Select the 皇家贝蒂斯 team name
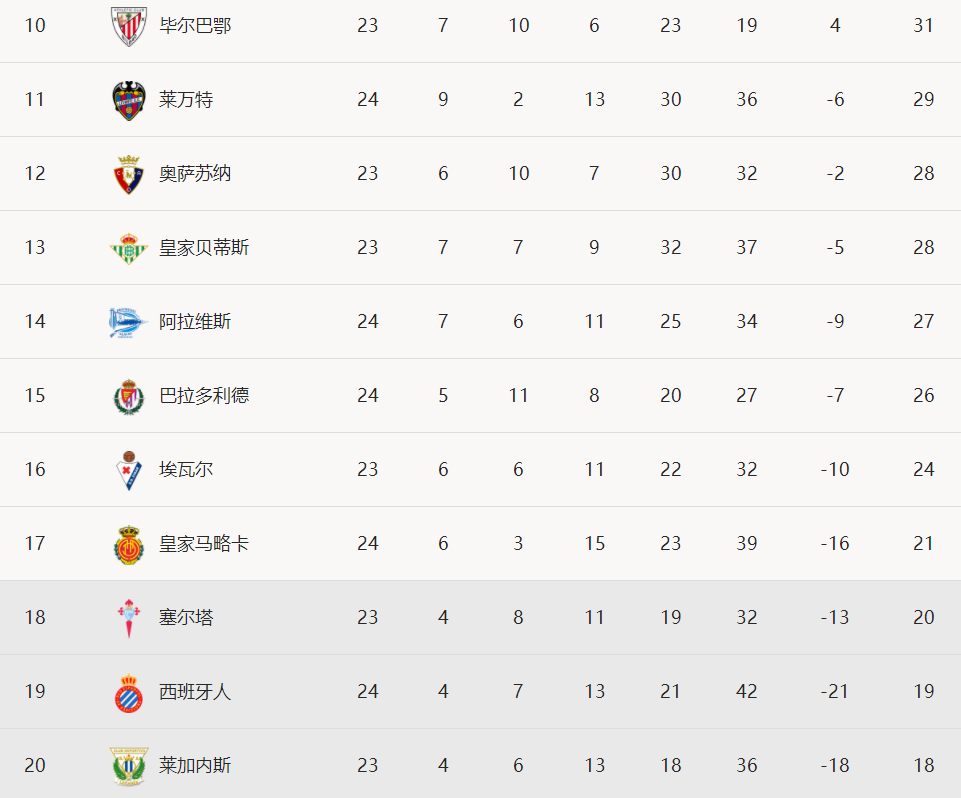 pos(204,248)
